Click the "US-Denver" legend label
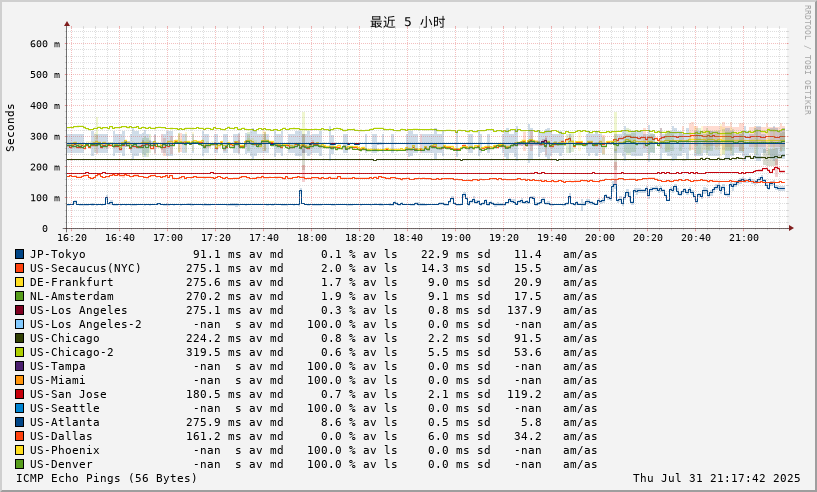The image size is (817, 492). pyautogui.click(x=61, y=464)
